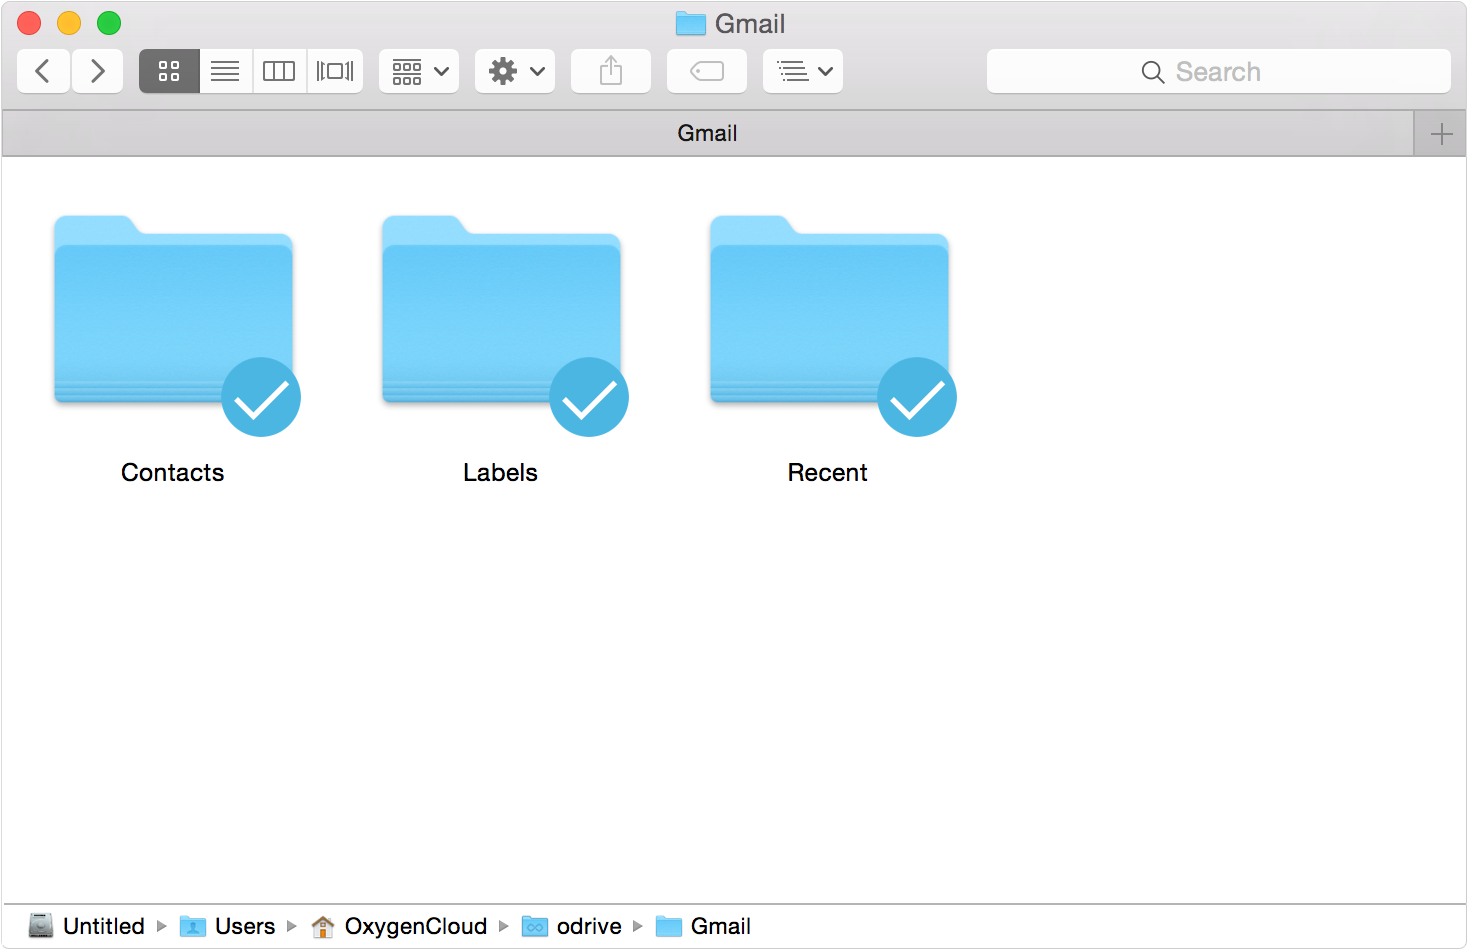This screenshot has width=1468, height=950.
Task: Click the sync checkmark badge on Contacts
Action: (261, 397)
